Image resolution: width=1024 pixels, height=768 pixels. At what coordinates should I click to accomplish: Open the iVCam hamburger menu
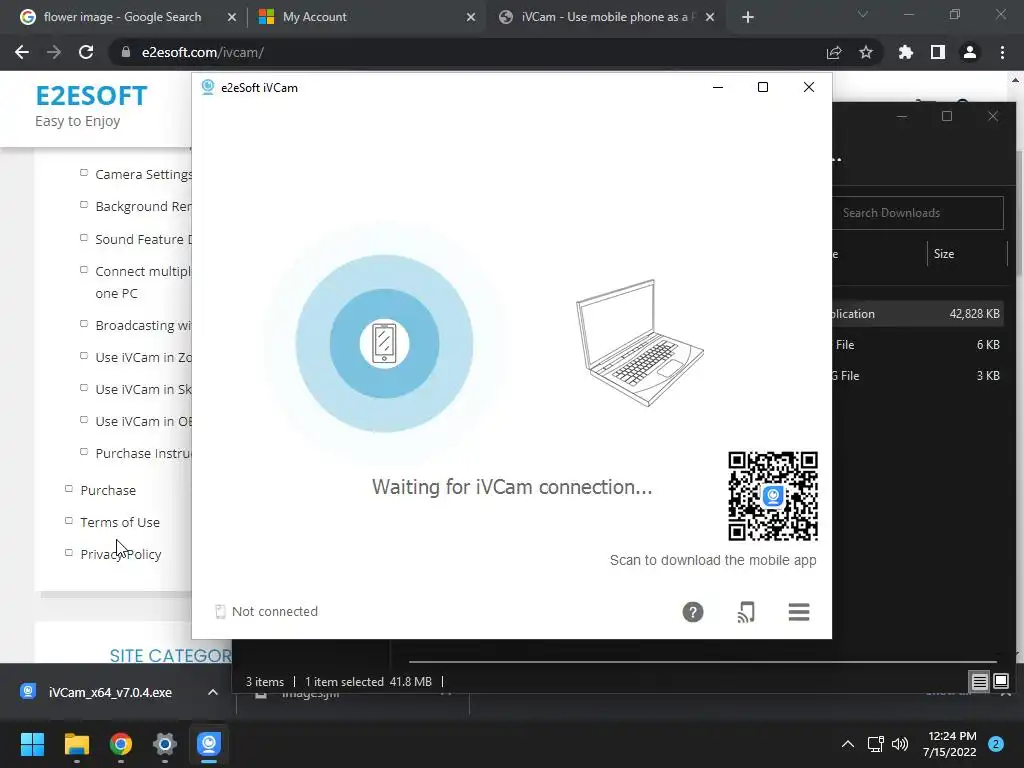tap(799, 612)
